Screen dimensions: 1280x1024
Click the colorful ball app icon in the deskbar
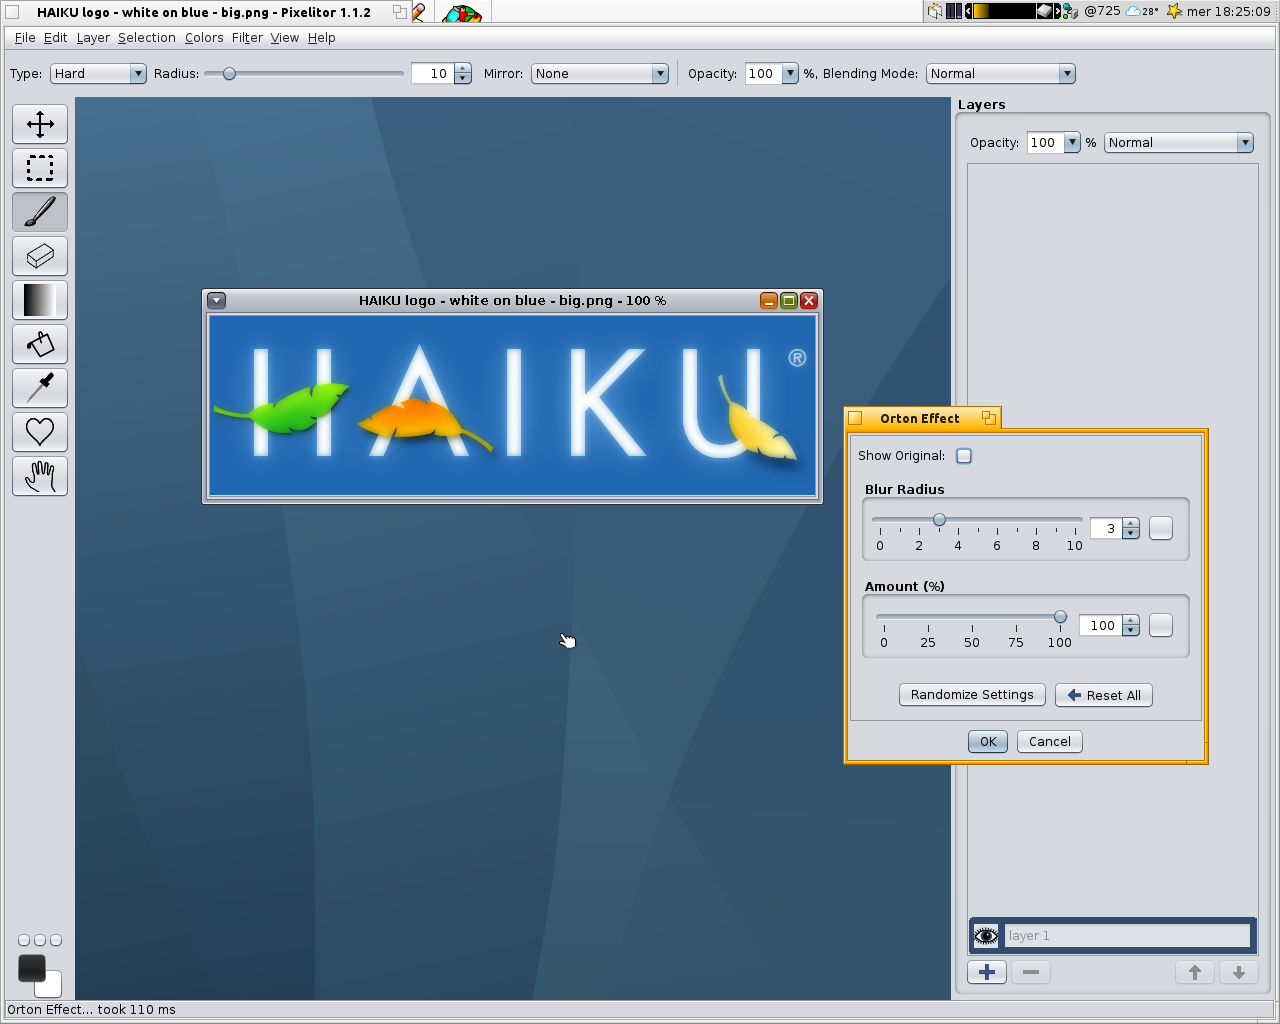click(461, 13)
